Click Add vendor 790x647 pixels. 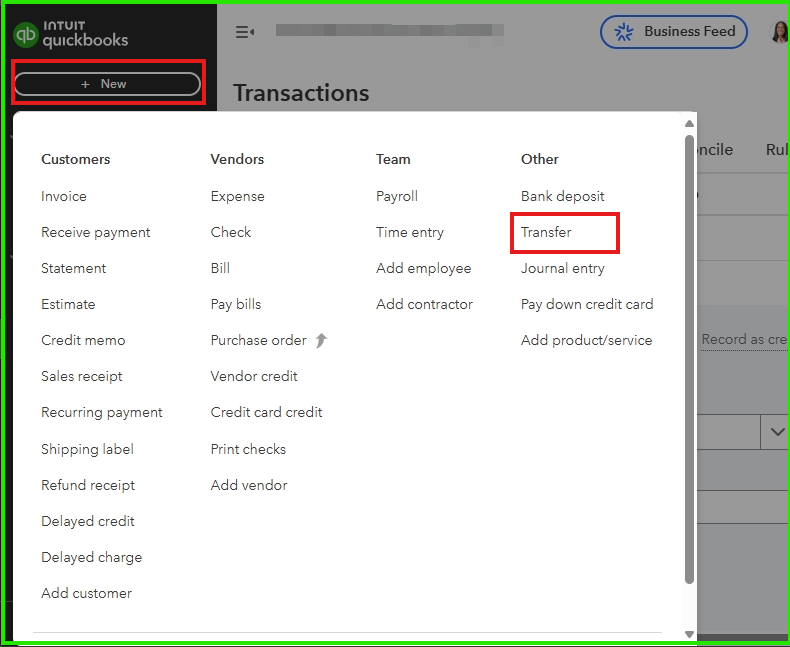(249, 485)
